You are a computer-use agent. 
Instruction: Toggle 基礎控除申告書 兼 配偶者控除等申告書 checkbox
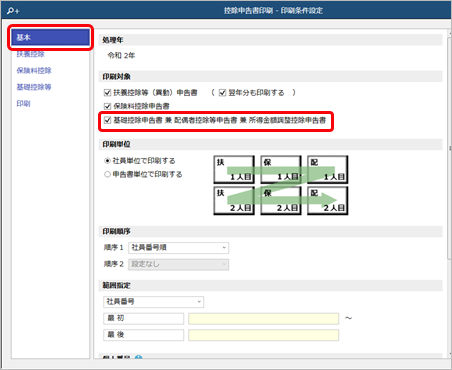[x=107, y=120]
